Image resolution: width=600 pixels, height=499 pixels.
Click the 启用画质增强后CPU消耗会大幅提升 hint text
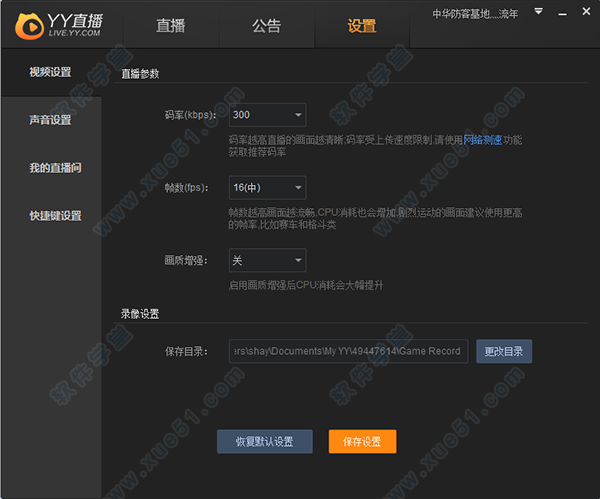point(306,285)
